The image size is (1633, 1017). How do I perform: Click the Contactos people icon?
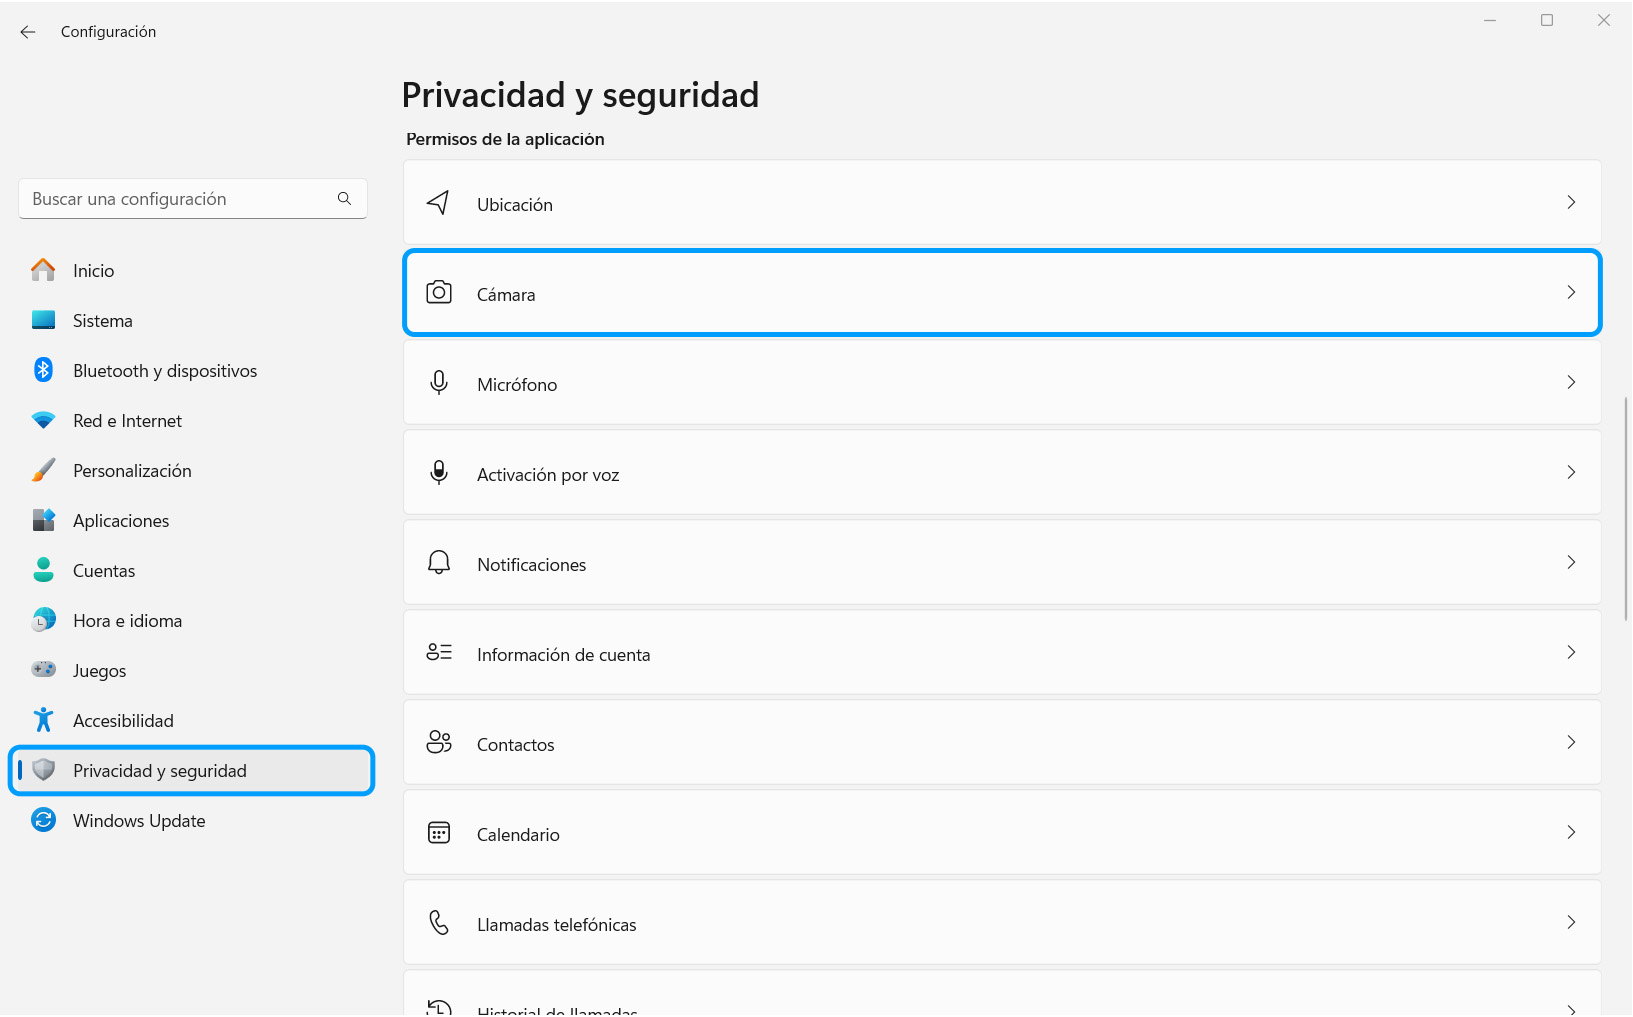point(439,742)
